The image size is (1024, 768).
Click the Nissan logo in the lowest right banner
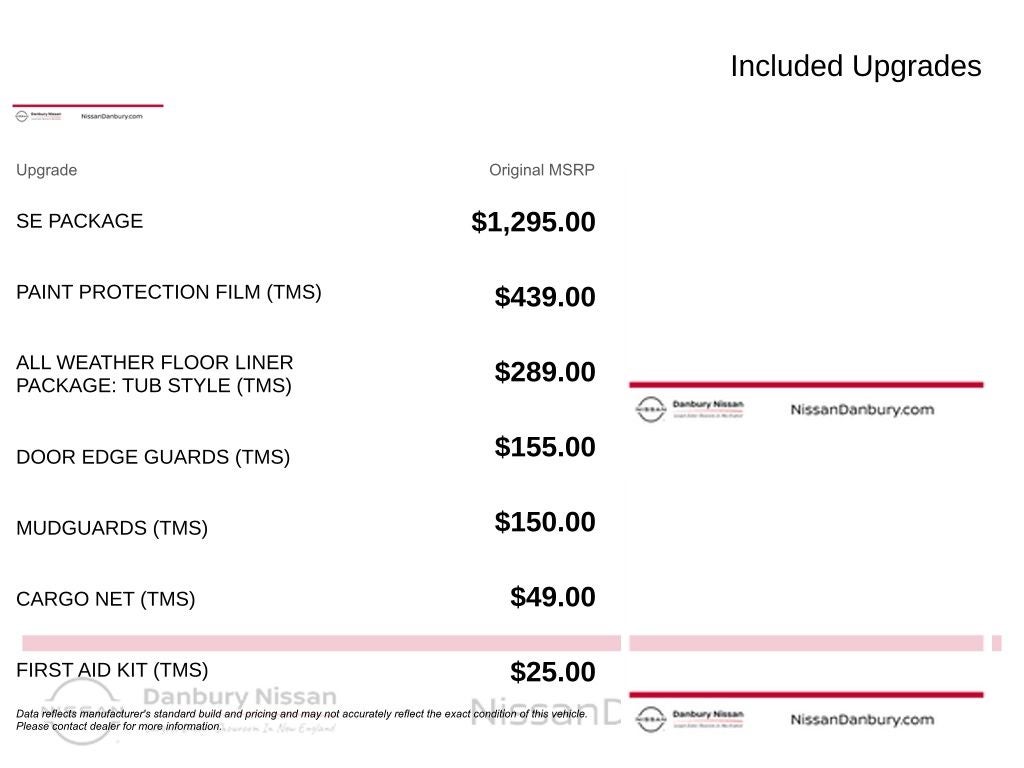(x=650, y=719)
